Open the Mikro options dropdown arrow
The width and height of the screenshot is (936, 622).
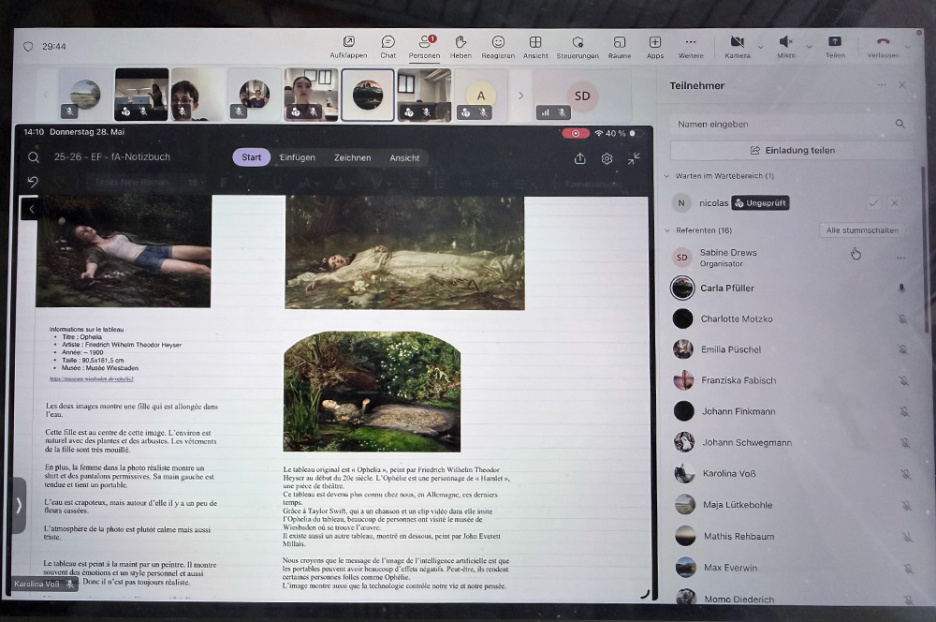pos(809,47)
